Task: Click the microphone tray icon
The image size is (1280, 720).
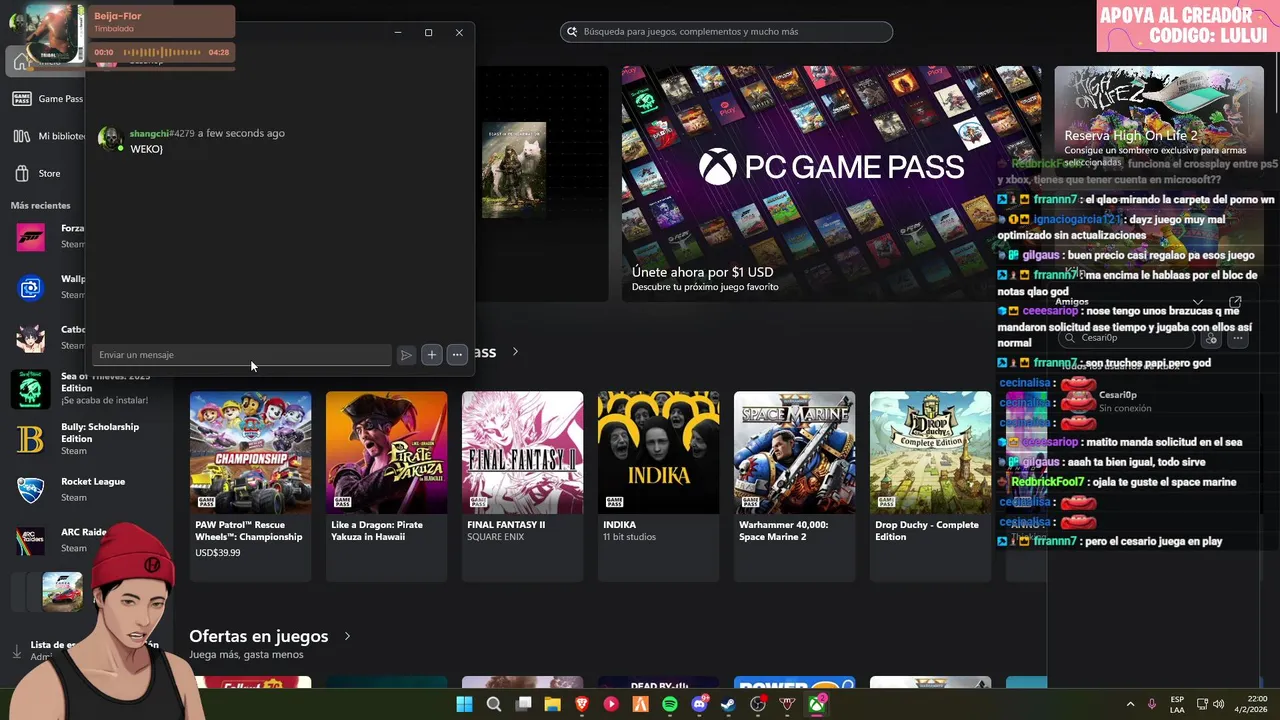Action: coord(1153,704)
